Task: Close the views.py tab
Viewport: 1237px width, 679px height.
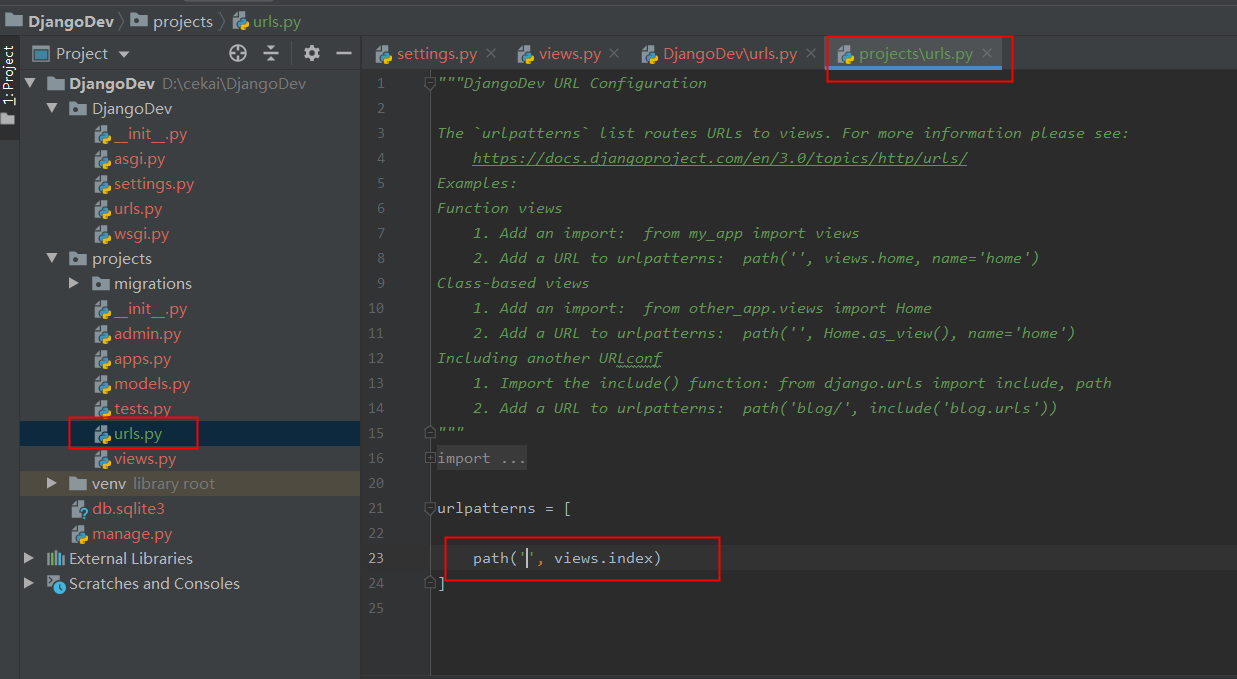Action: point(614,54)
